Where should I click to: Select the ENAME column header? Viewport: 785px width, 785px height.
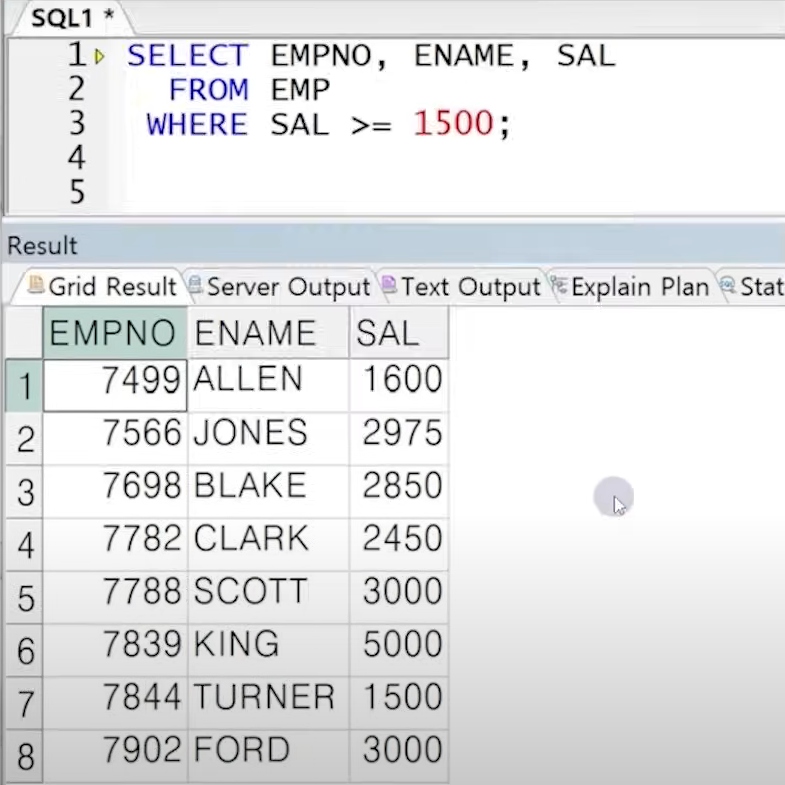click(x=268, y=333)
